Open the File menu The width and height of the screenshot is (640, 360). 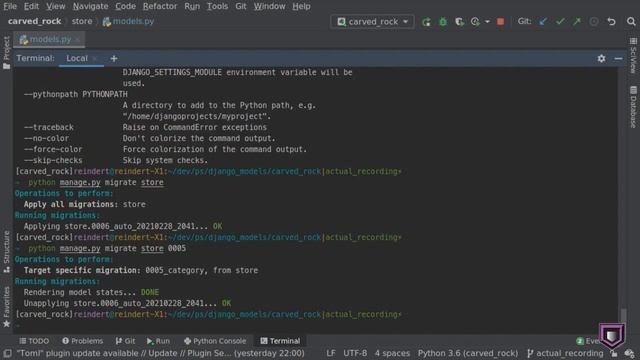[x=10, y=6]
